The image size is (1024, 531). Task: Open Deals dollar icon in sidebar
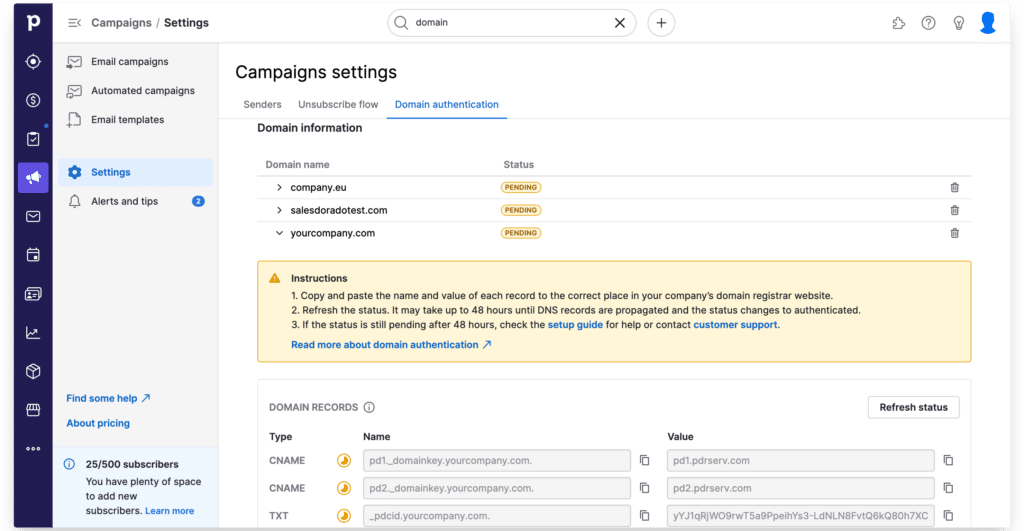click(x=33, y=100)
